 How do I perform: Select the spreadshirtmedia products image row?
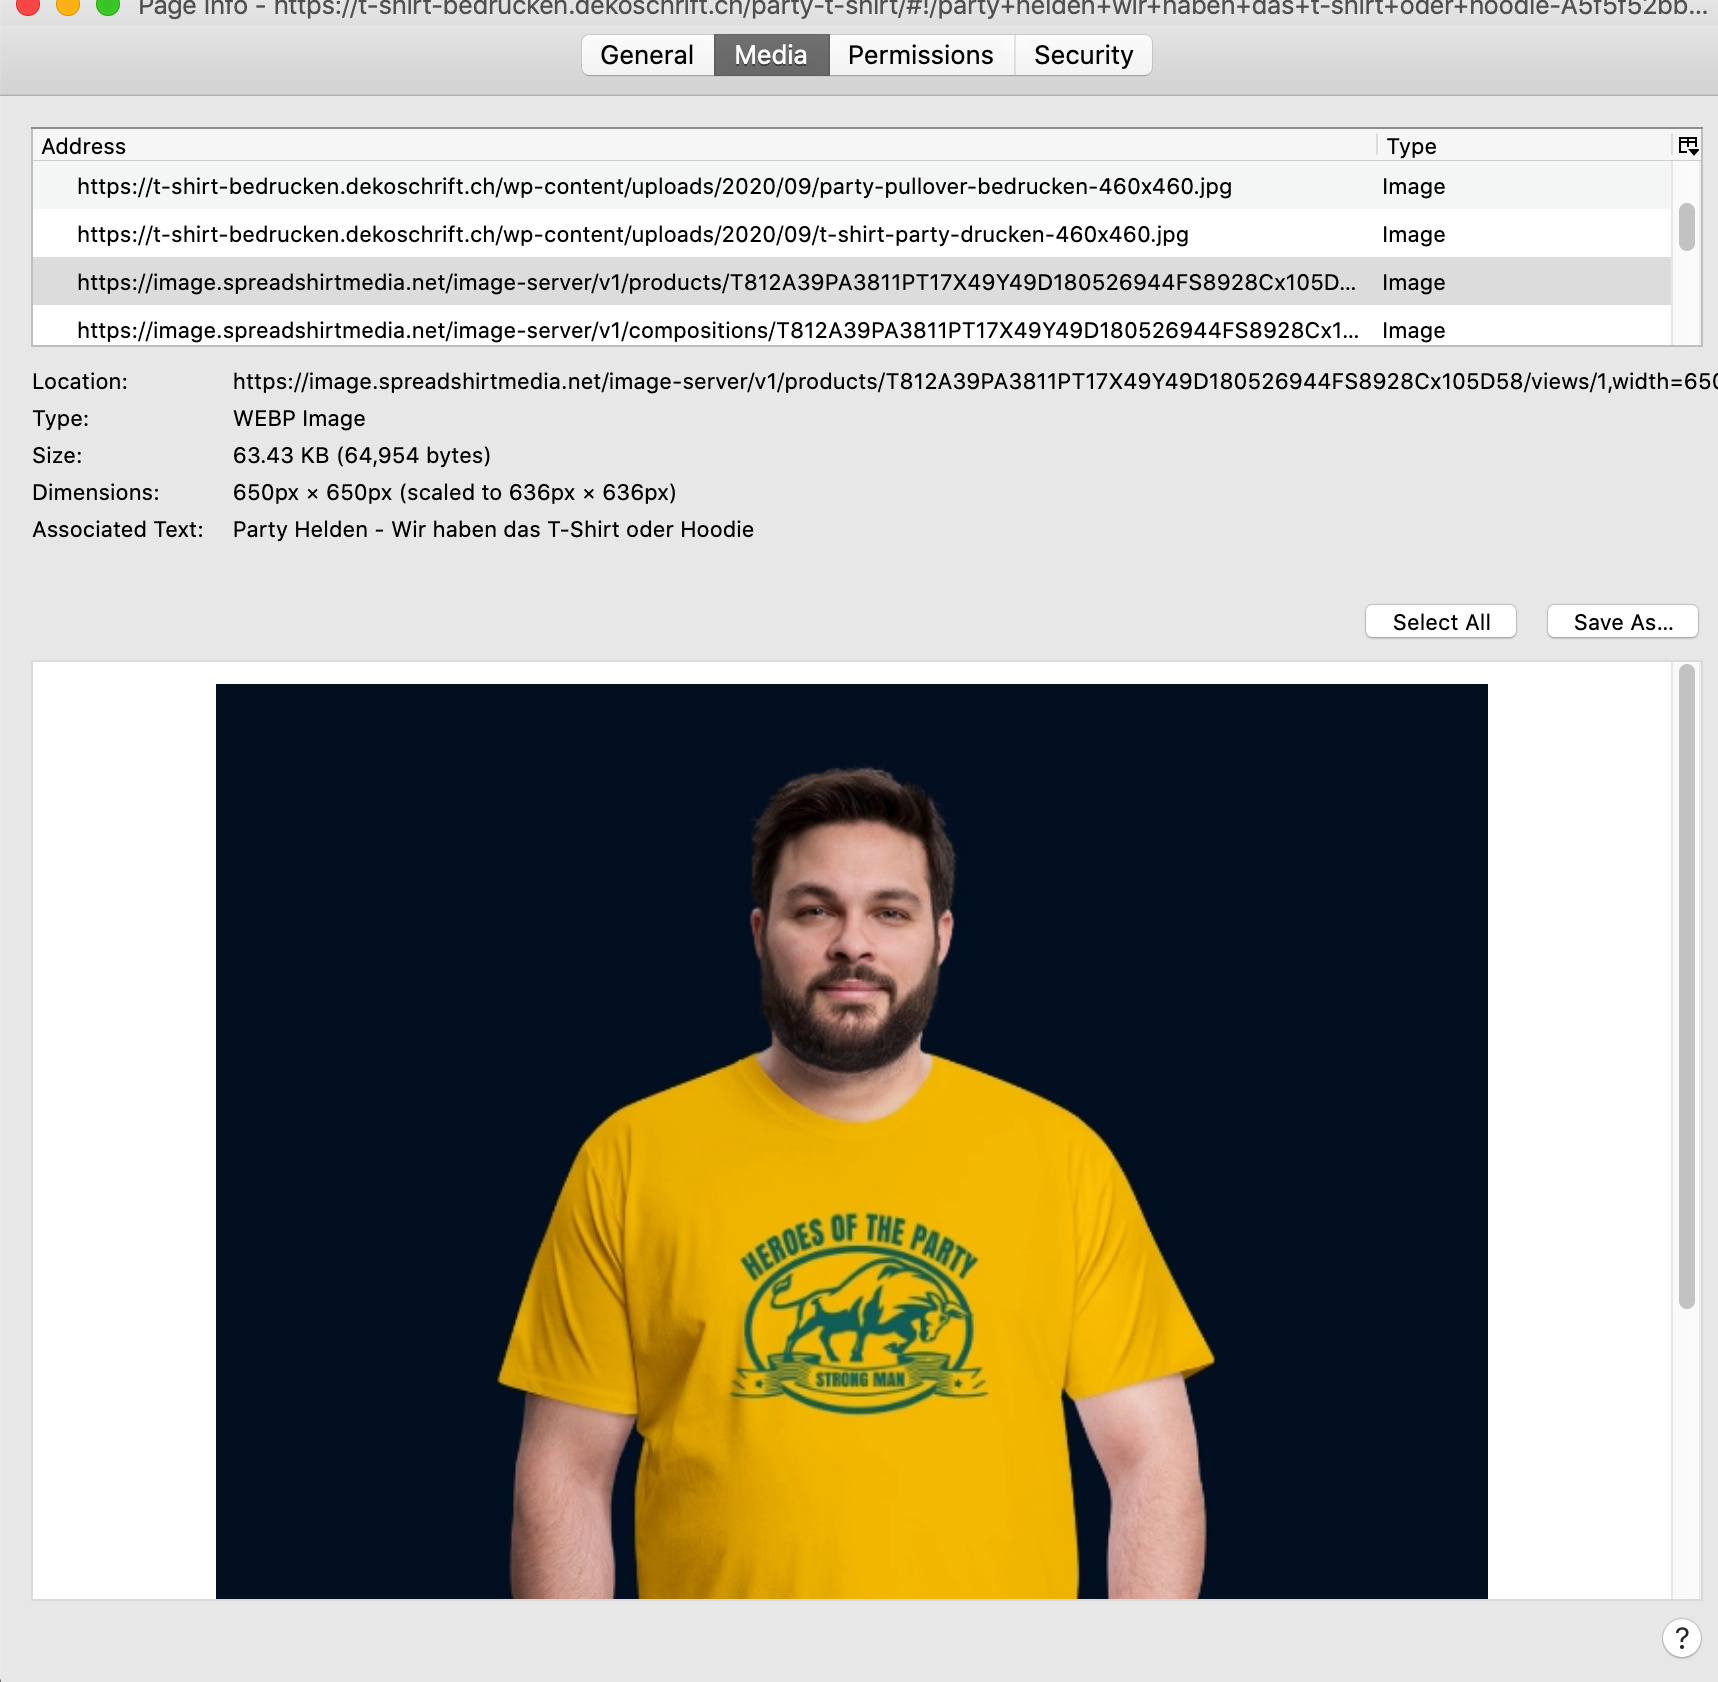pos(715,282)
